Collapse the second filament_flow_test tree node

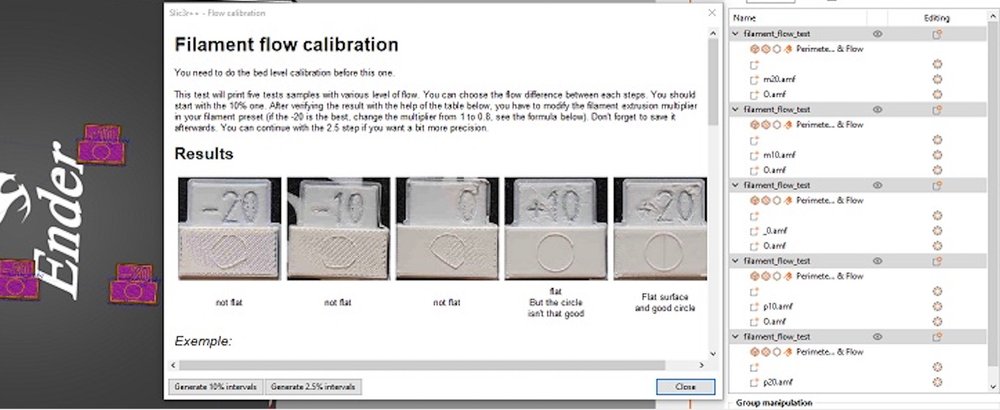[x=737, y=109]
